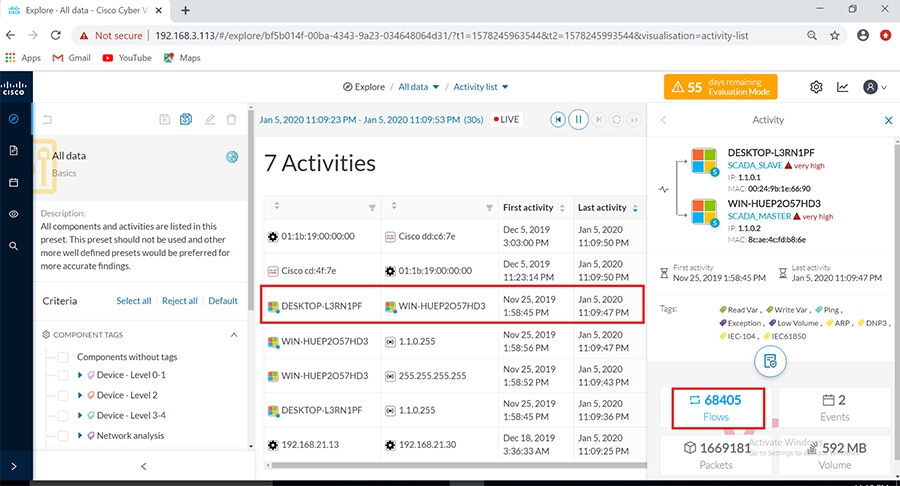This screenshot has height=486, width=900.
Task: Click the refresh loop playback button
Action: tap(616, 119)
